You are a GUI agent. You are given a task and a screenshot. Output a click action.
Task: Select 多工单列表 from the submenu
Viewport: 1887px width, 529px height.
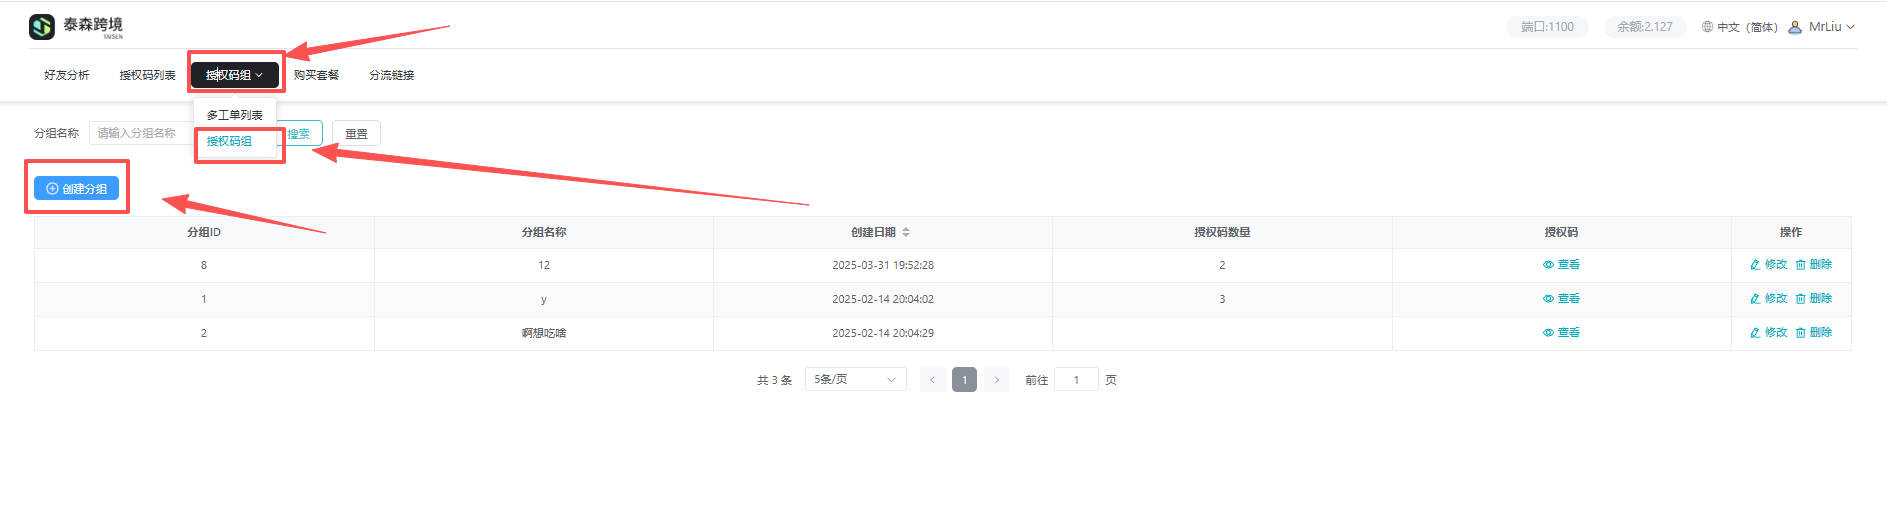pos(235,115)
